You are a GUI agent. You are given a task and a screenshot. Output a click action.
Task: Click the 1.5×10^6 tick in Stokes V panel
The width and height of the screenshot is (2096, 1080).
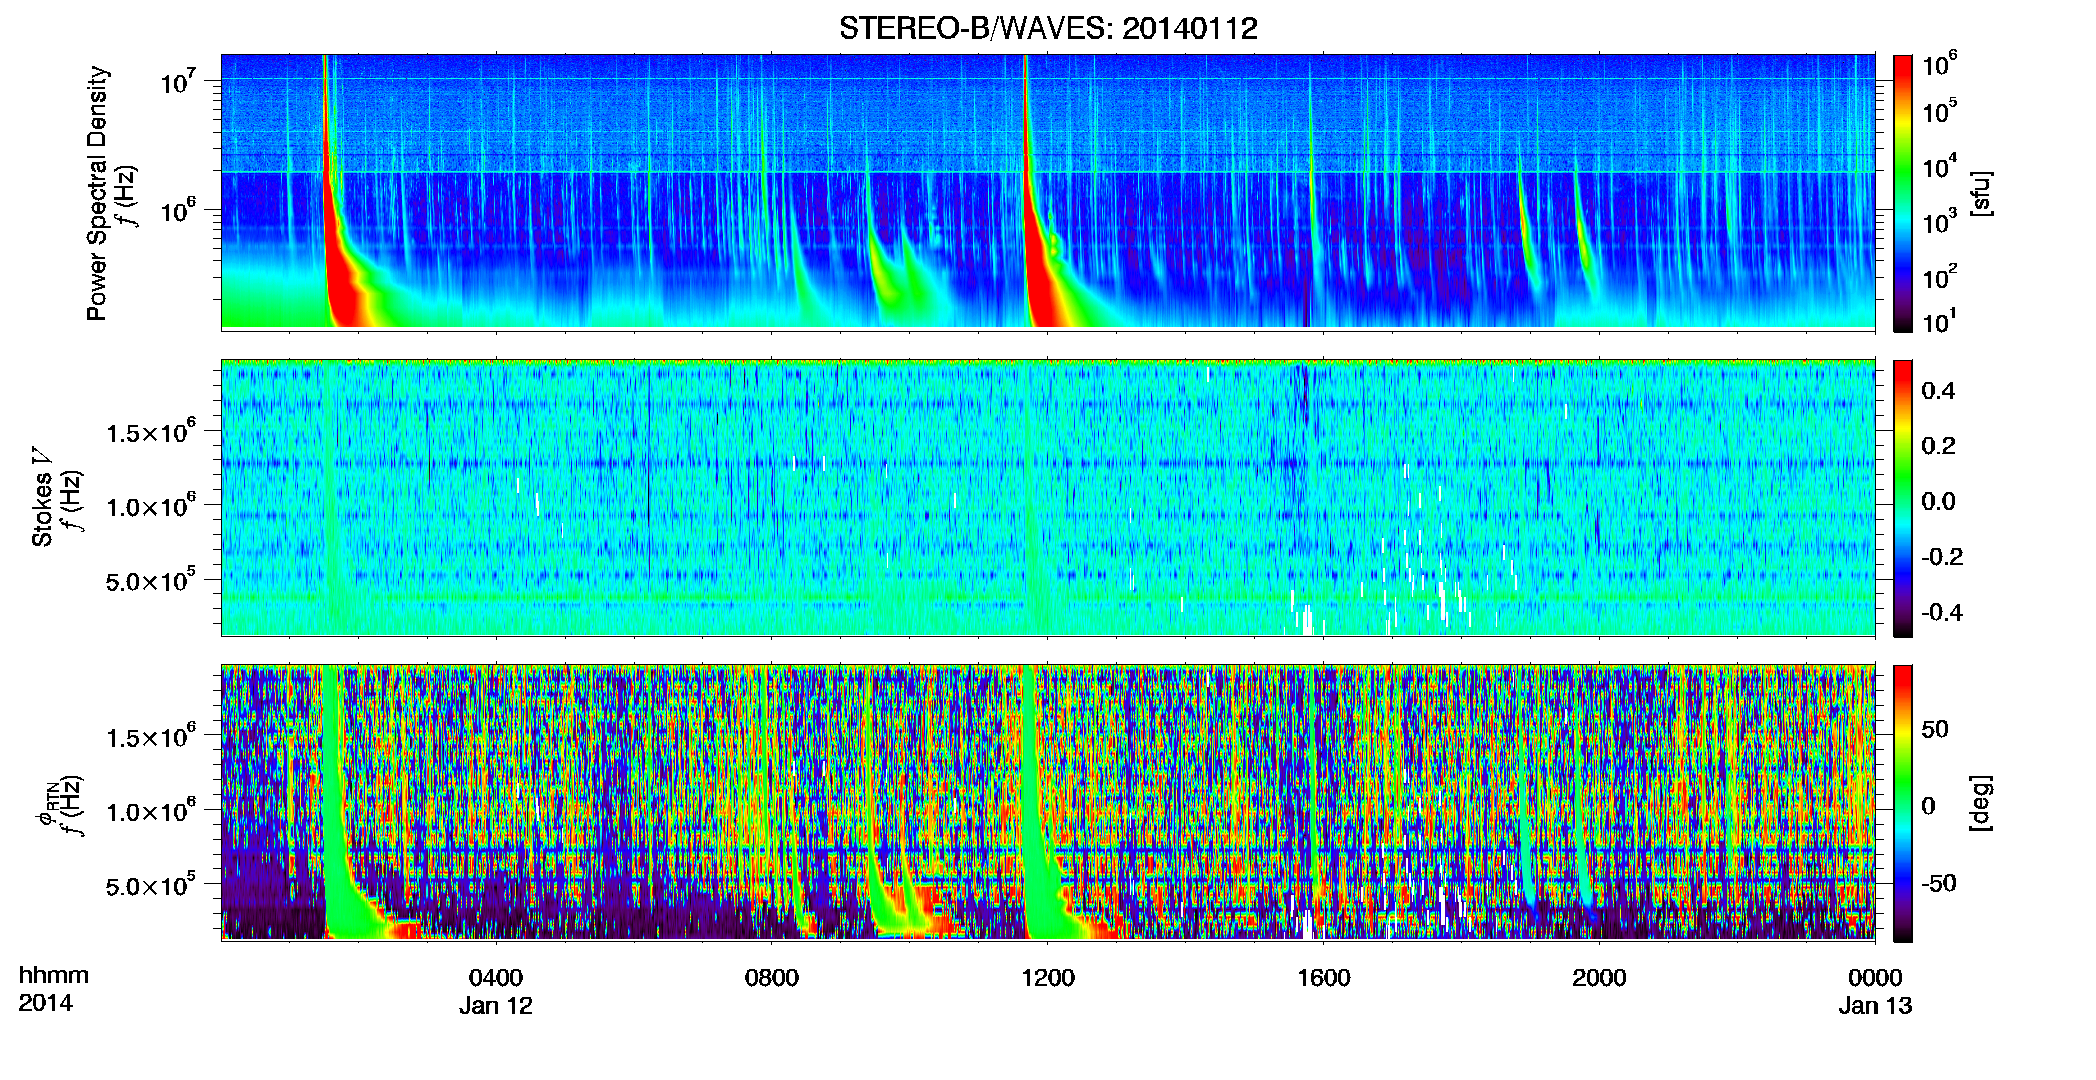151,431
